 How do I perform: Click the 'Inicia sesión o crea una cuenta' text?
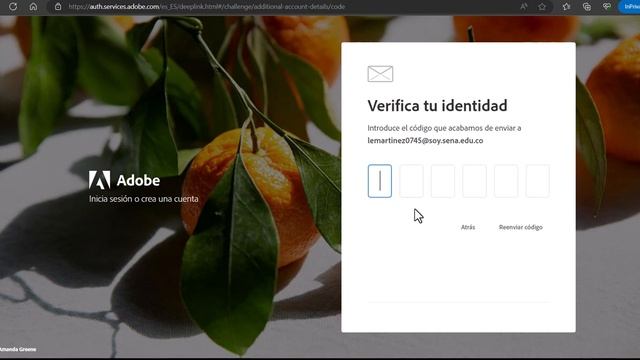pyautogui.click(x=144, y=199)
